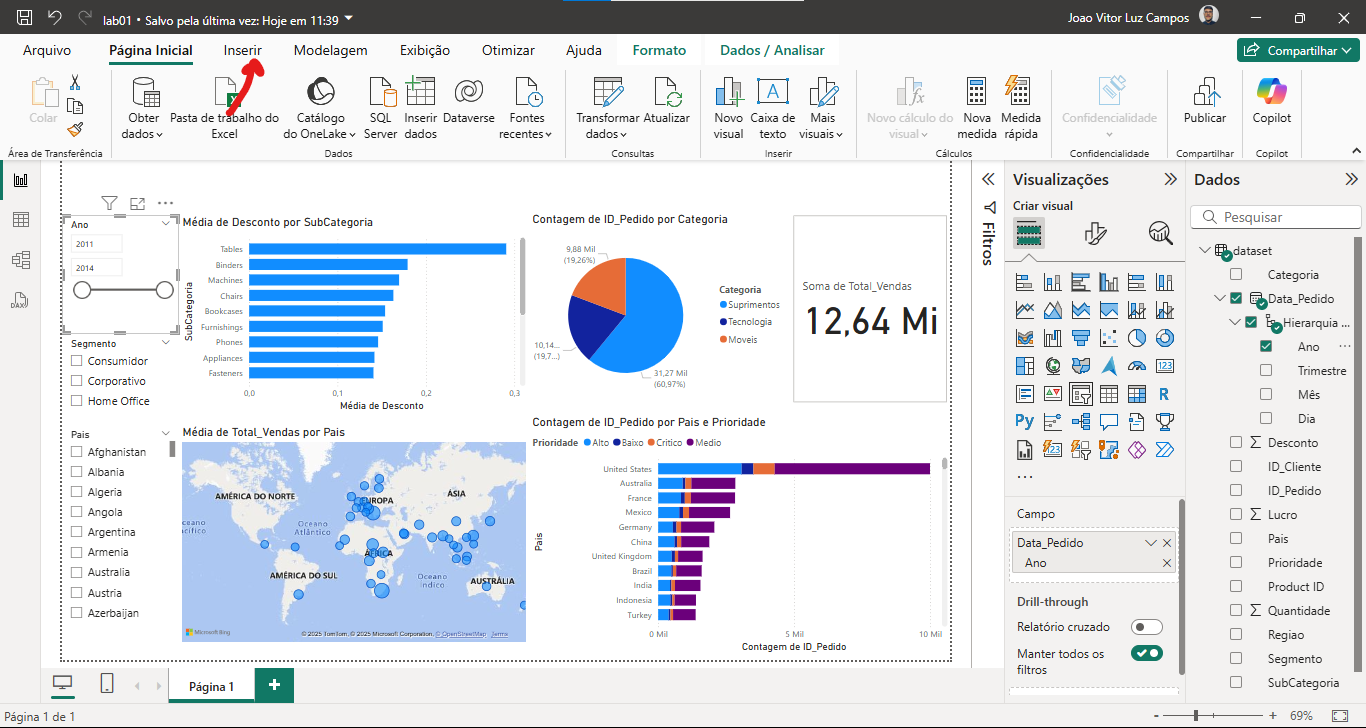This screenshot has height=728, width=1366.
Task: Add a new report page
Action: pos(274,685)
